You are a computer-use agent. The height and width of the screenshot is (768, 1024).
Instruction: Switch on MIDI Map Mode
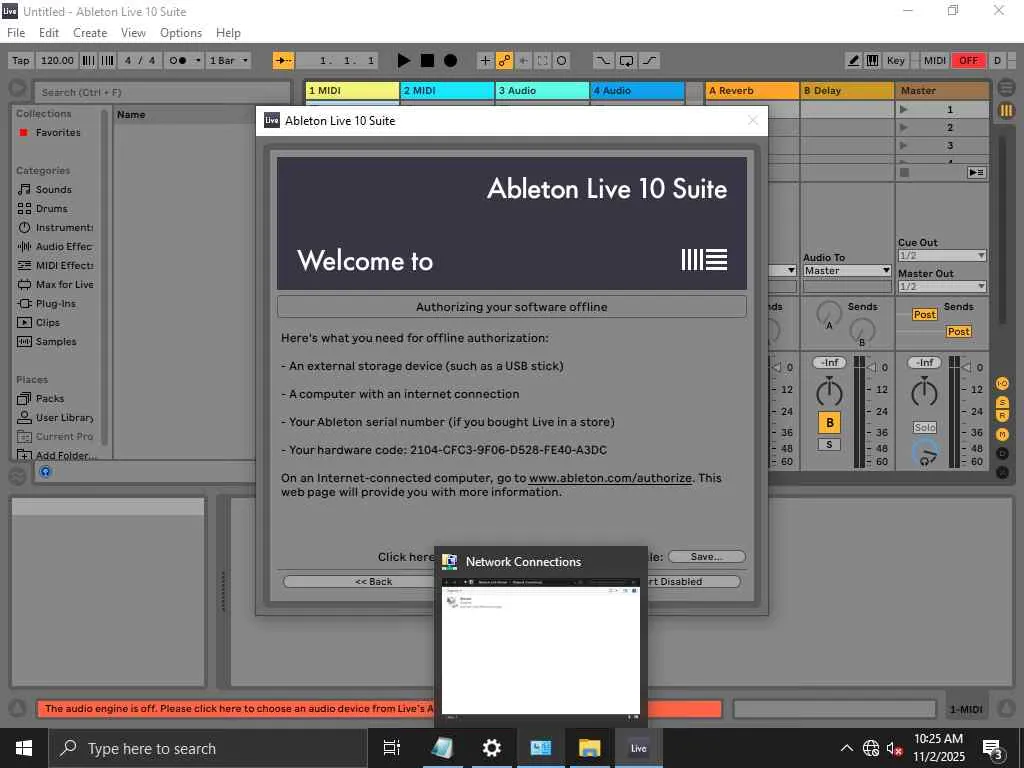(x=935, y=61)
